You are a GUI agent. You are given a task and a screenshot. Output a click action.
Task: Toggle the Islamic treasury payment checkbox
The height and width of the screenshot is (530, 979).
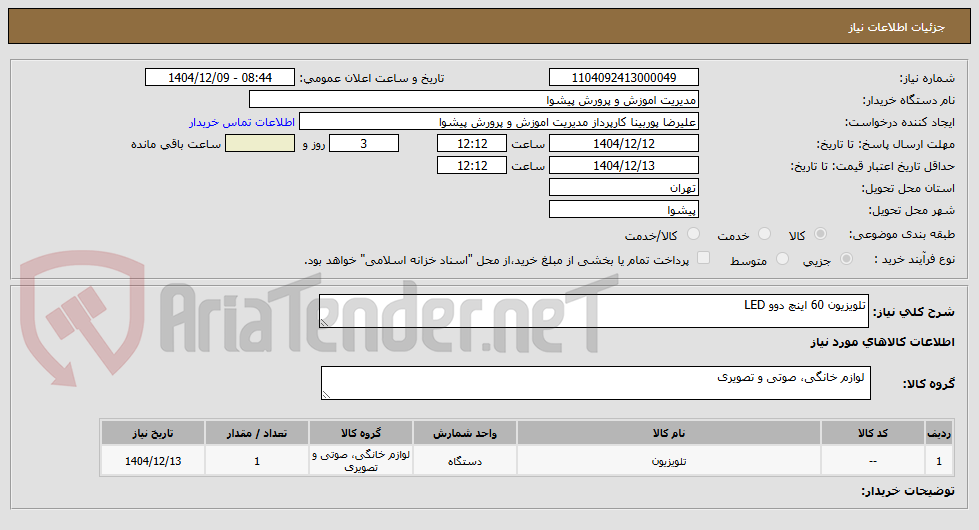coord(704,258)
